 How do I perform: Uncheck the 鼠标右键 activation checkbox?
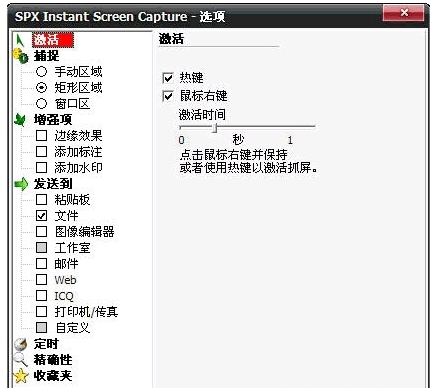[168, 96]
